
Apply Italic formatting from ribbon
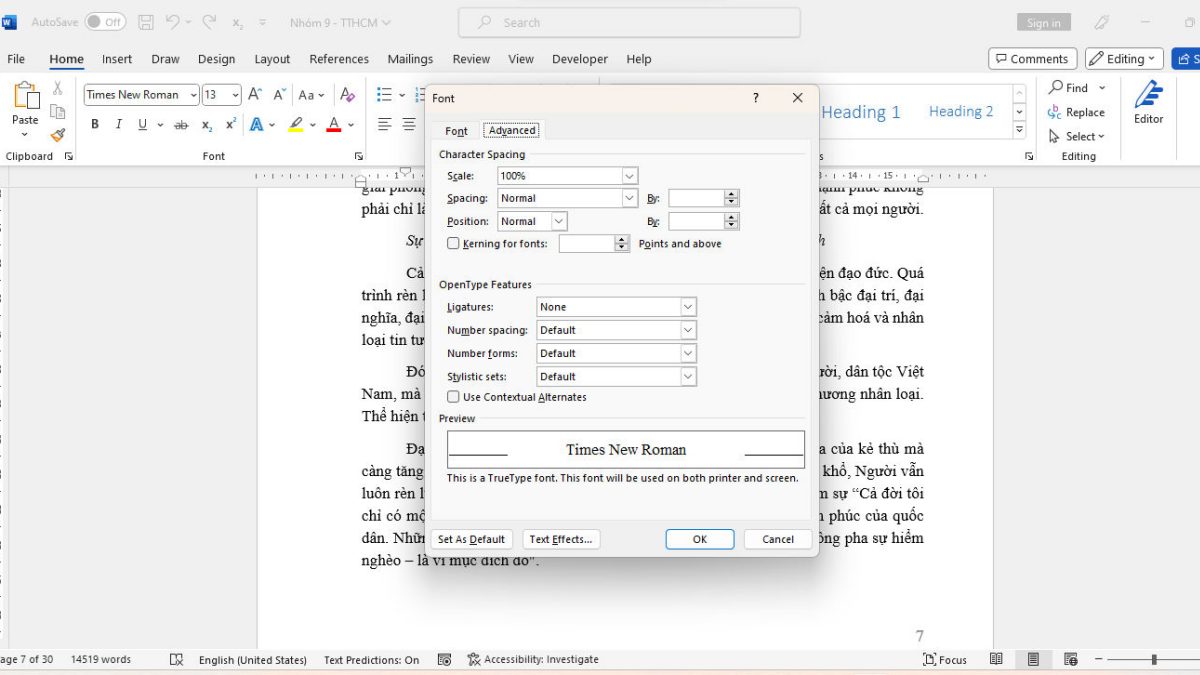[118, 125]
